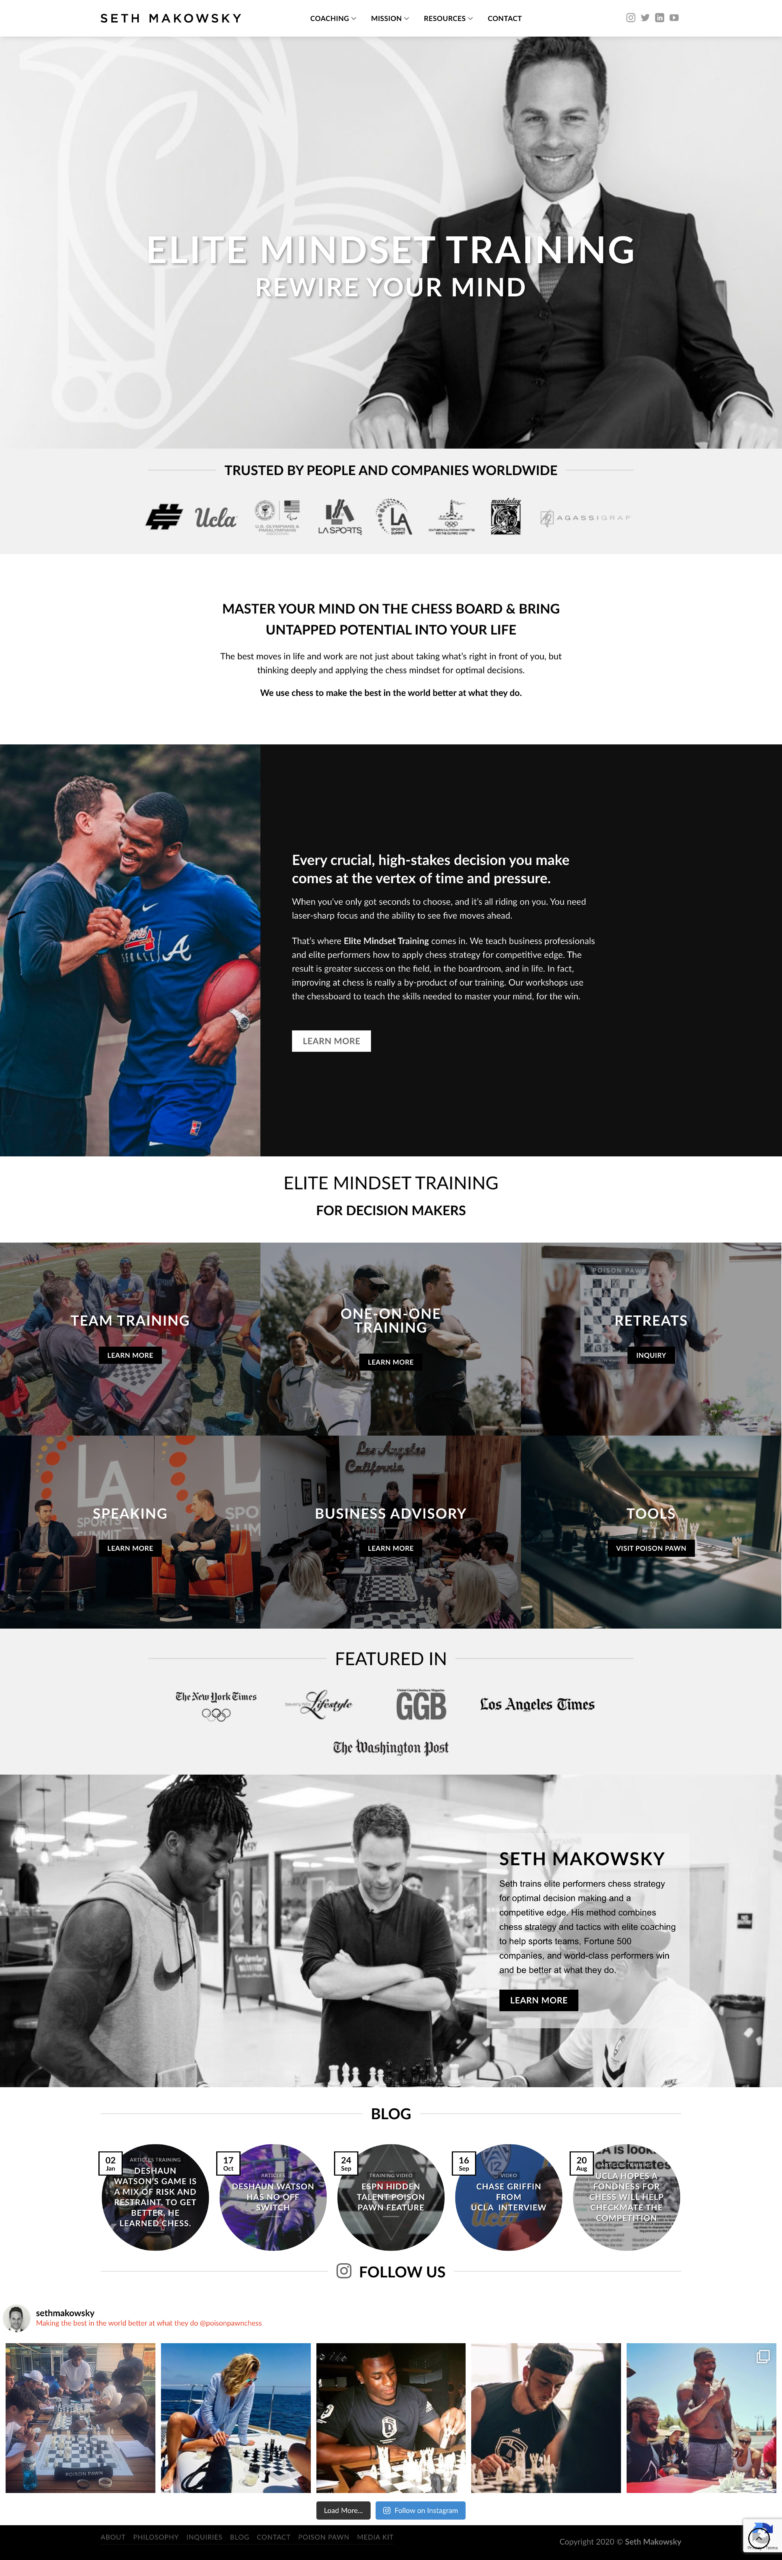
Task: Open the Instagram icon in the header
Action: tap(630, 18)
